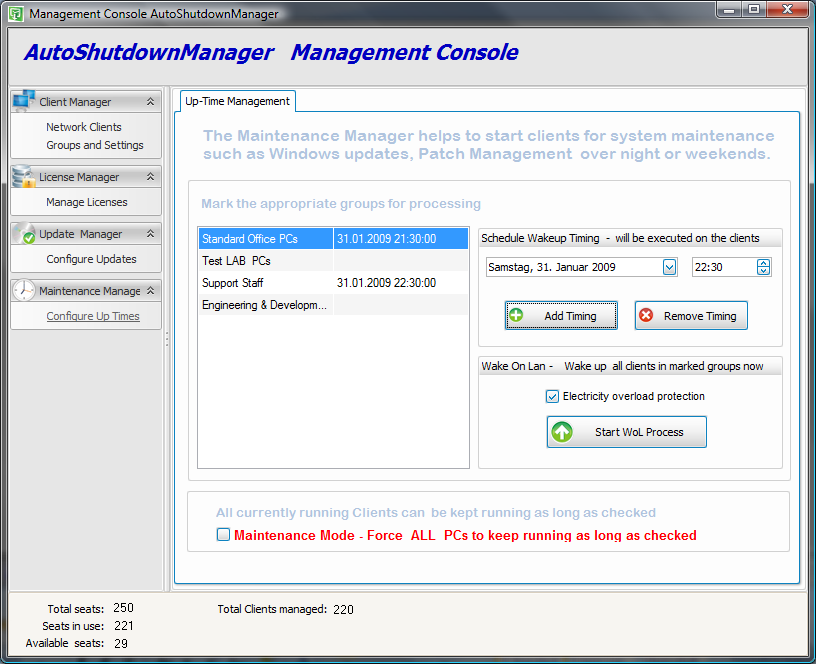Maximize the Management Console window
This screenshot has width=816, height=664.
coord(754,9)
